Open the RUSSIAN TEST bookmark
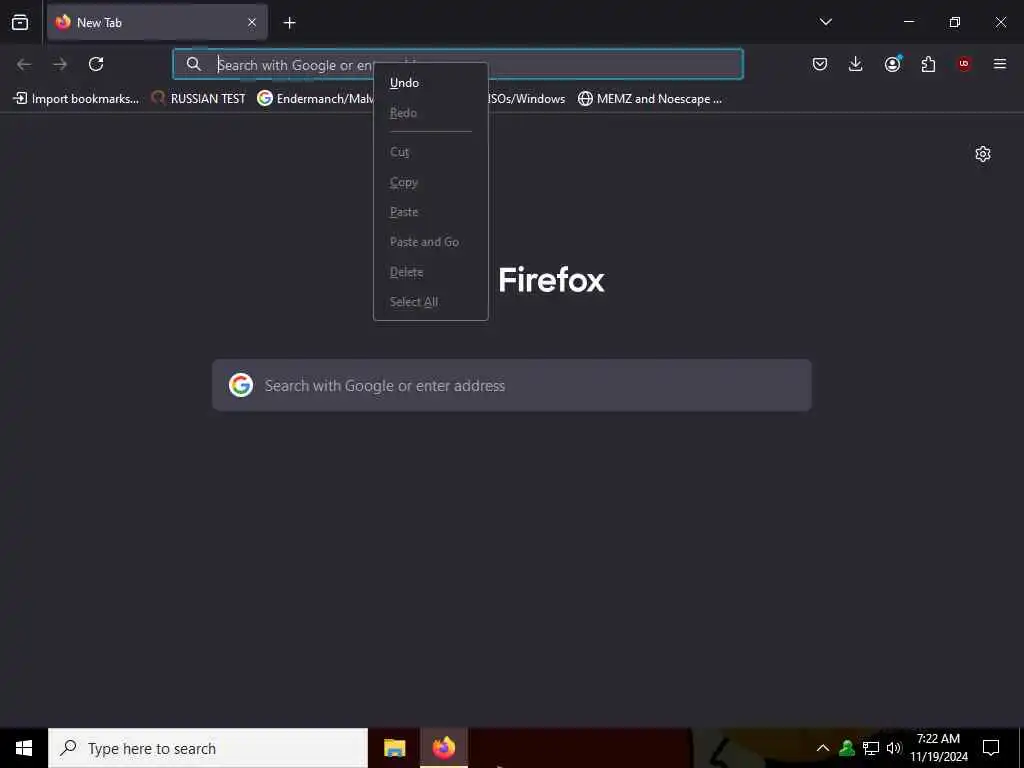This screenshot has width=1024, height=768. (x=199, y=99)
